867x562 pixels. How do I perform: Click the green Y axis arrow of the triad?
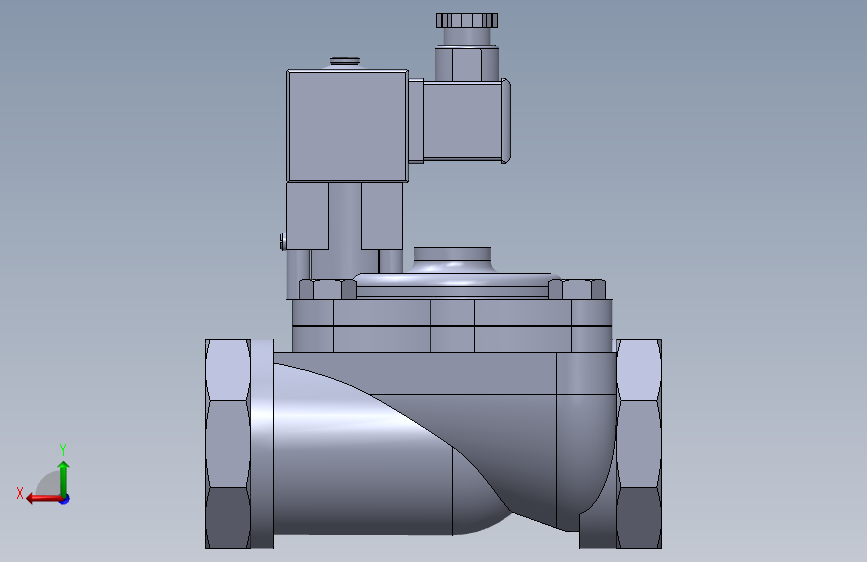(x=64, y=478)
